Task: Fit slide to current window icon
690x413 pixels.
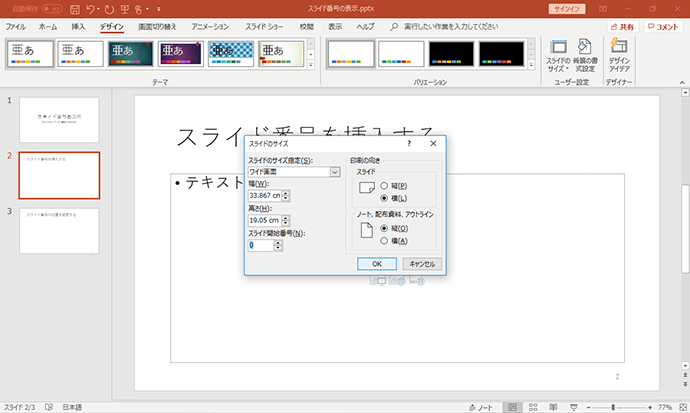Action: click(683, 407)
